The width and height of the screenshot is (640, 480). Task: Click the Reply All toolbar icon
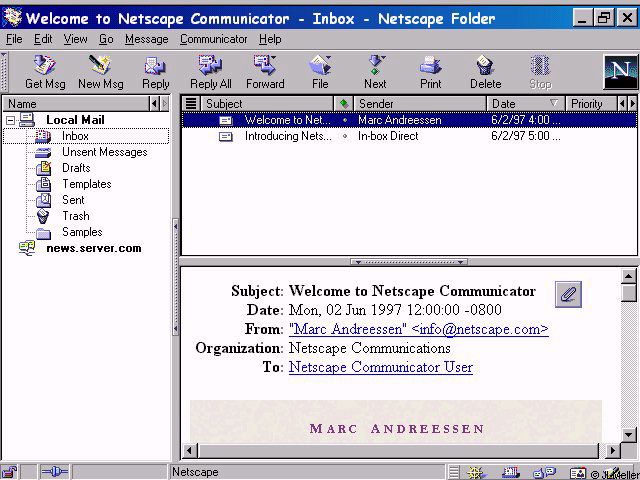tap(211, 73)
